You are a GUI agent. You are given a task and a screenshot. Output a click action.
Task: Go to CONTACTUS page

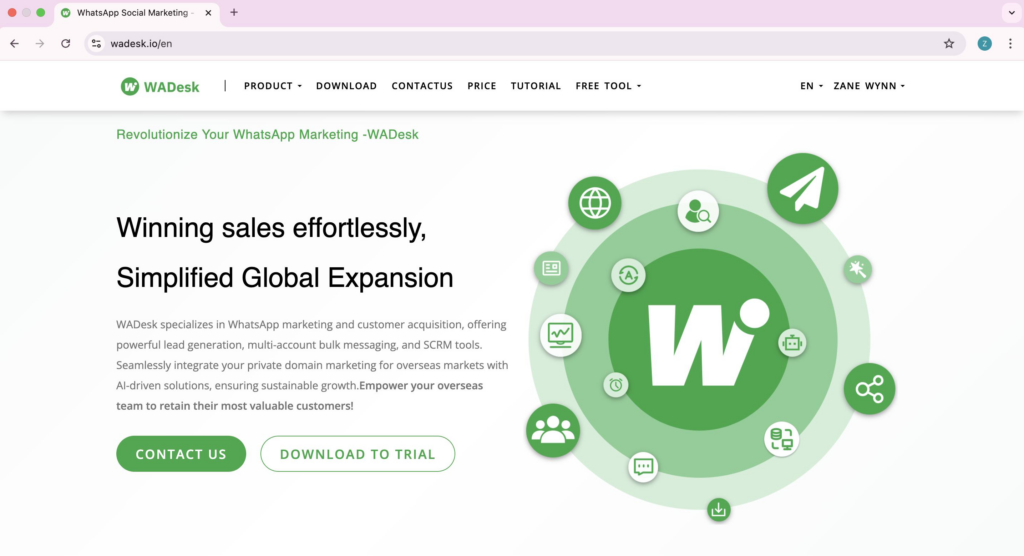click(x=422, y=86)
